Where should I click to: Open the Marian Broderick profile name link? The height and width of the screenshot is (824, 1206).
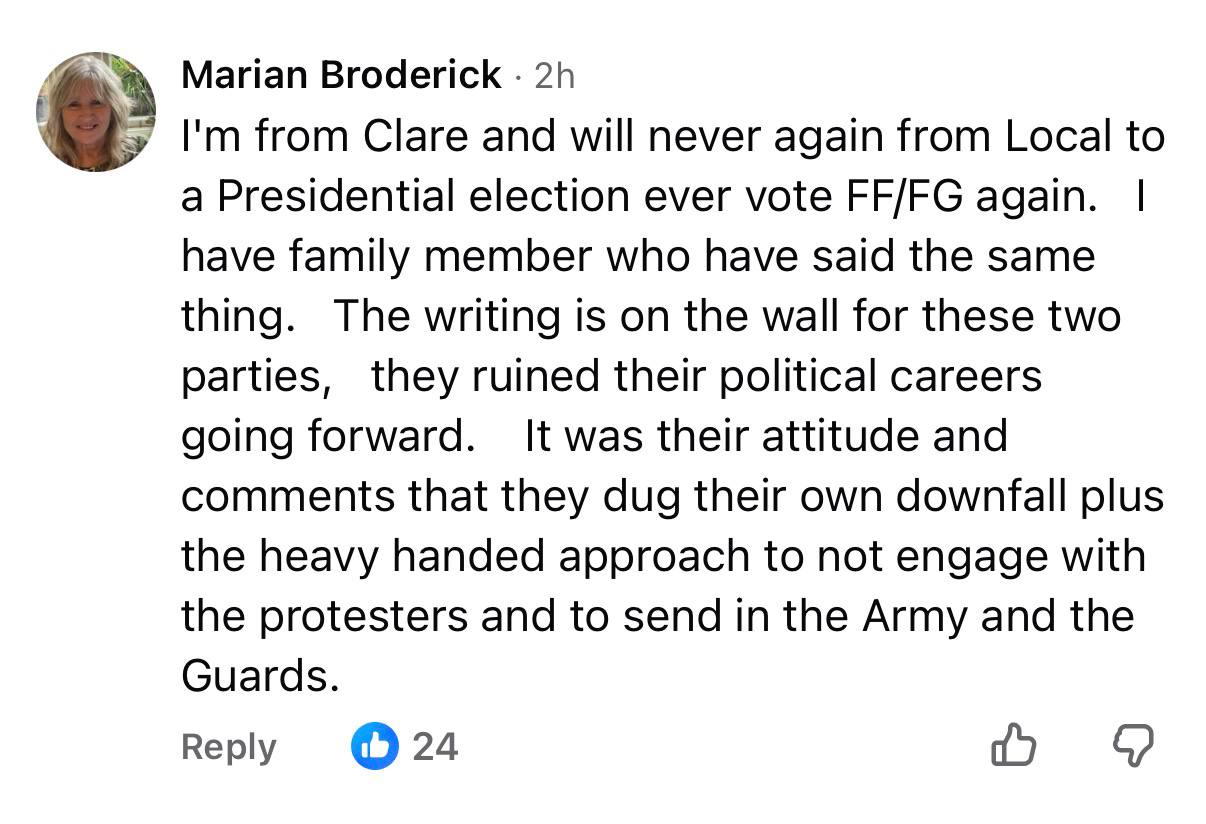[x=341, y=75]
